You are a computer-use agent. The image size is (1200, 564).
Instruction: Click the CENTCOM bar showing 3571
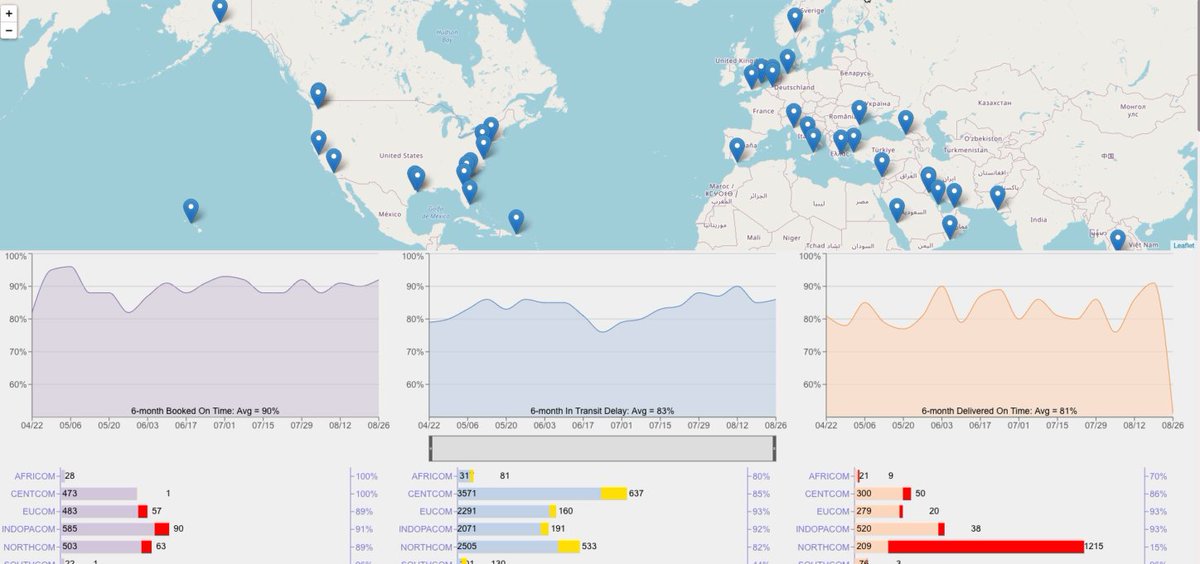(x=530, y=493)
